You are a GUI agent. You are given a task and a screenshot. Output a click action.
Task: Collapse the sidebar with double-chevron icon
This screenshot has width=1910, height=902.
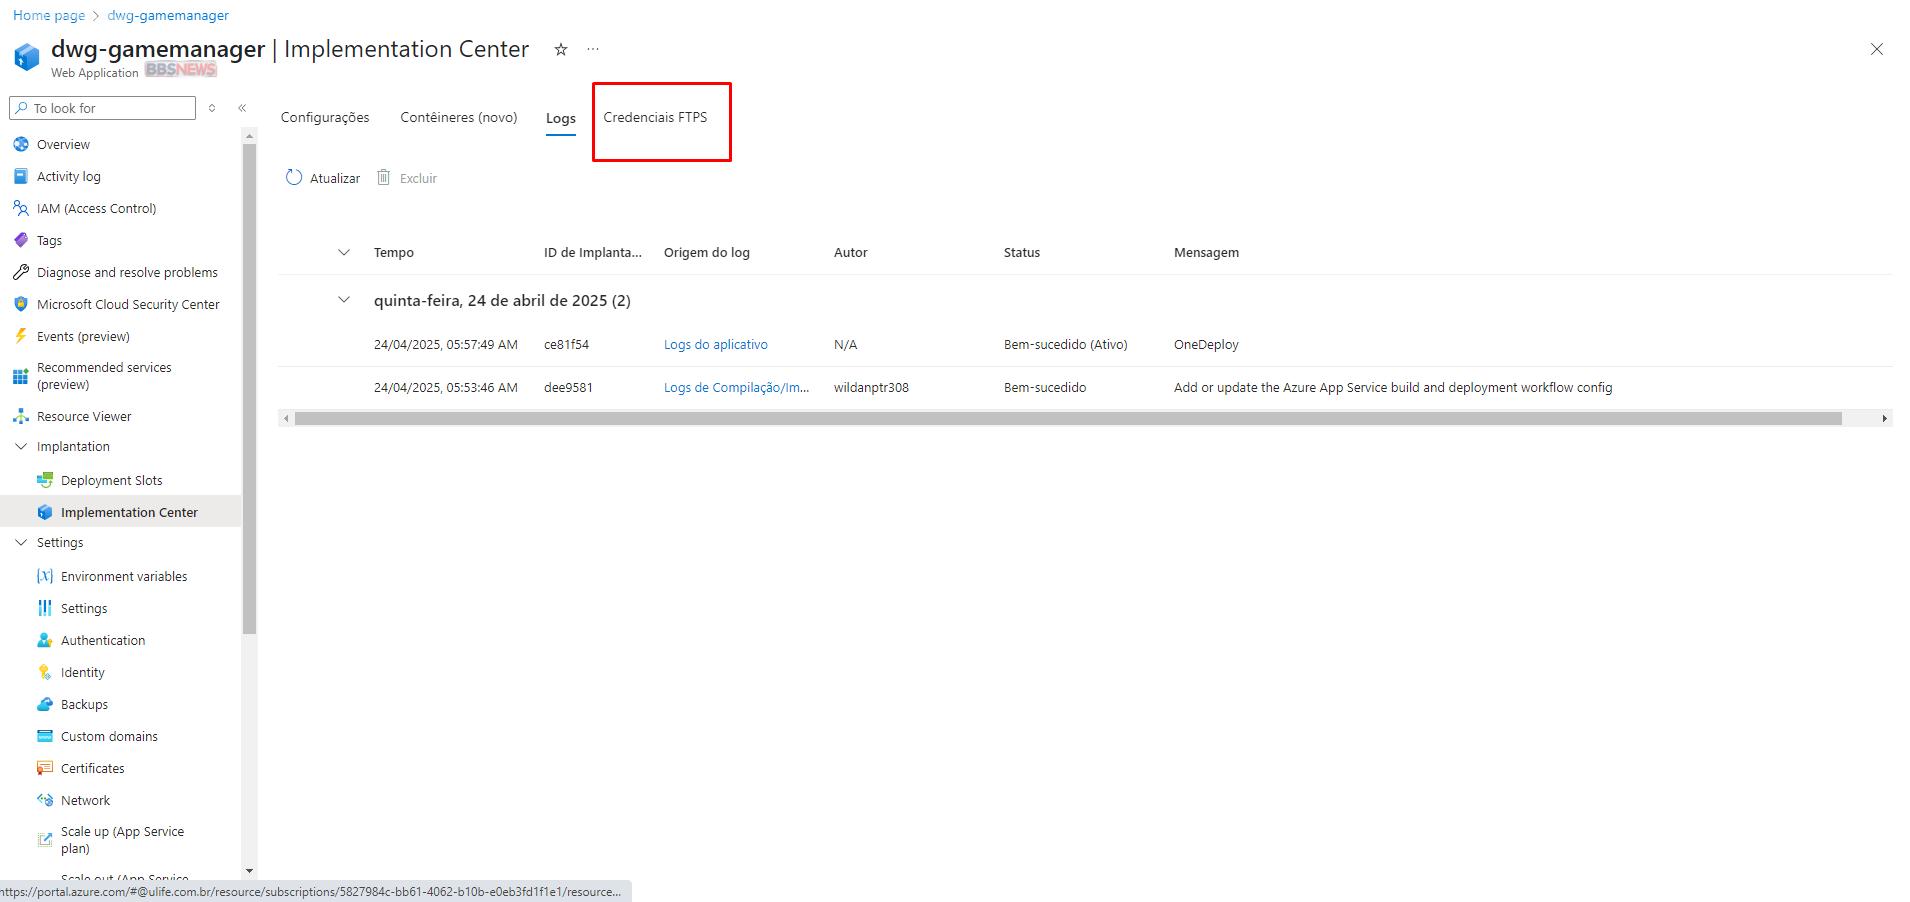pos(242,108)
